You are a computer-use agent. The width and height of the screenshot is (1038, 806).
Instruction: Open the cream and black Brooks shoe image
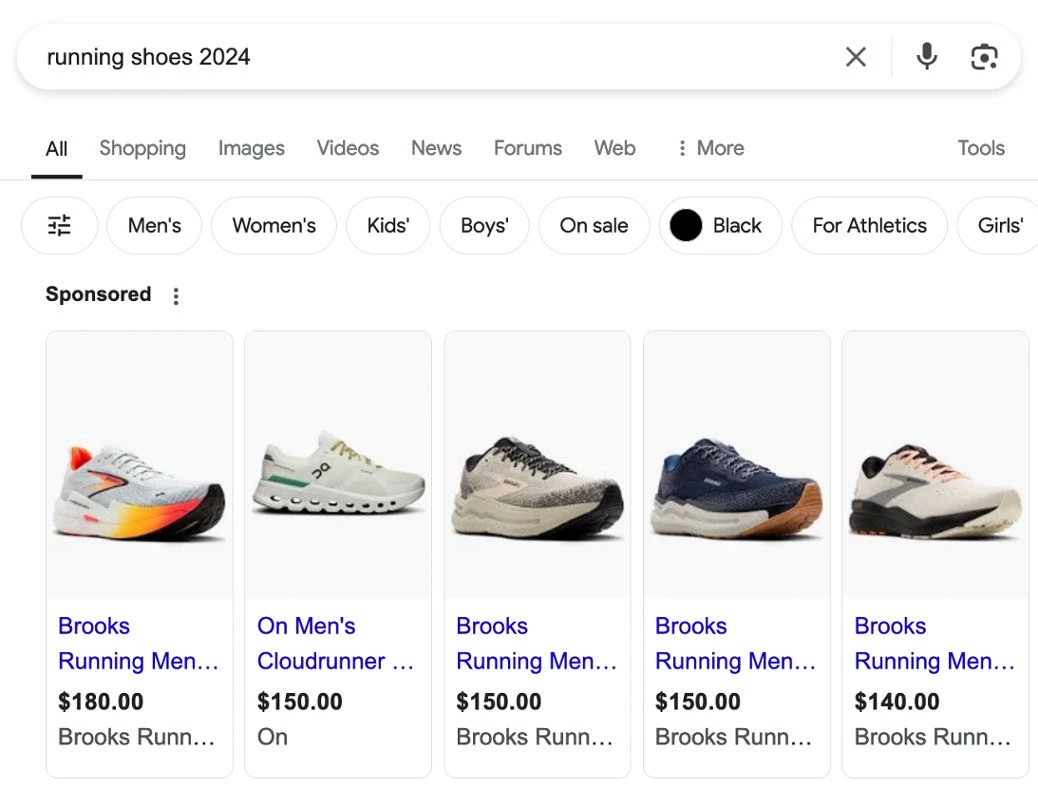(x=935, y=465)
